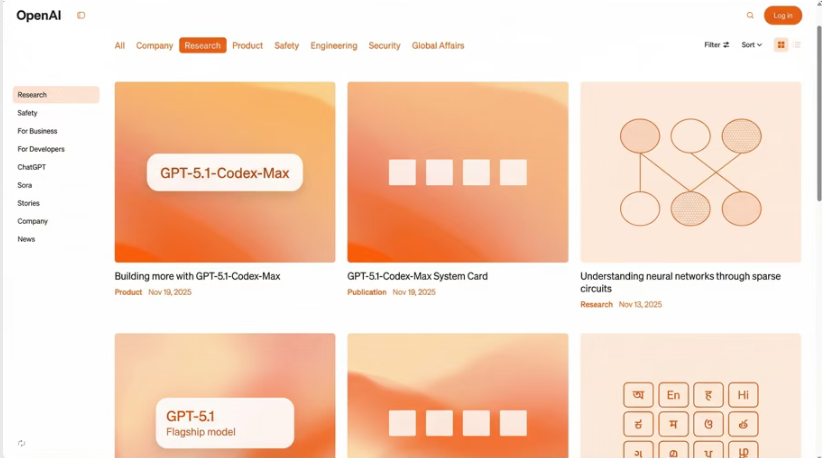
Task: Switch to the Global Affairs tab
Action: tap(438, 45)
